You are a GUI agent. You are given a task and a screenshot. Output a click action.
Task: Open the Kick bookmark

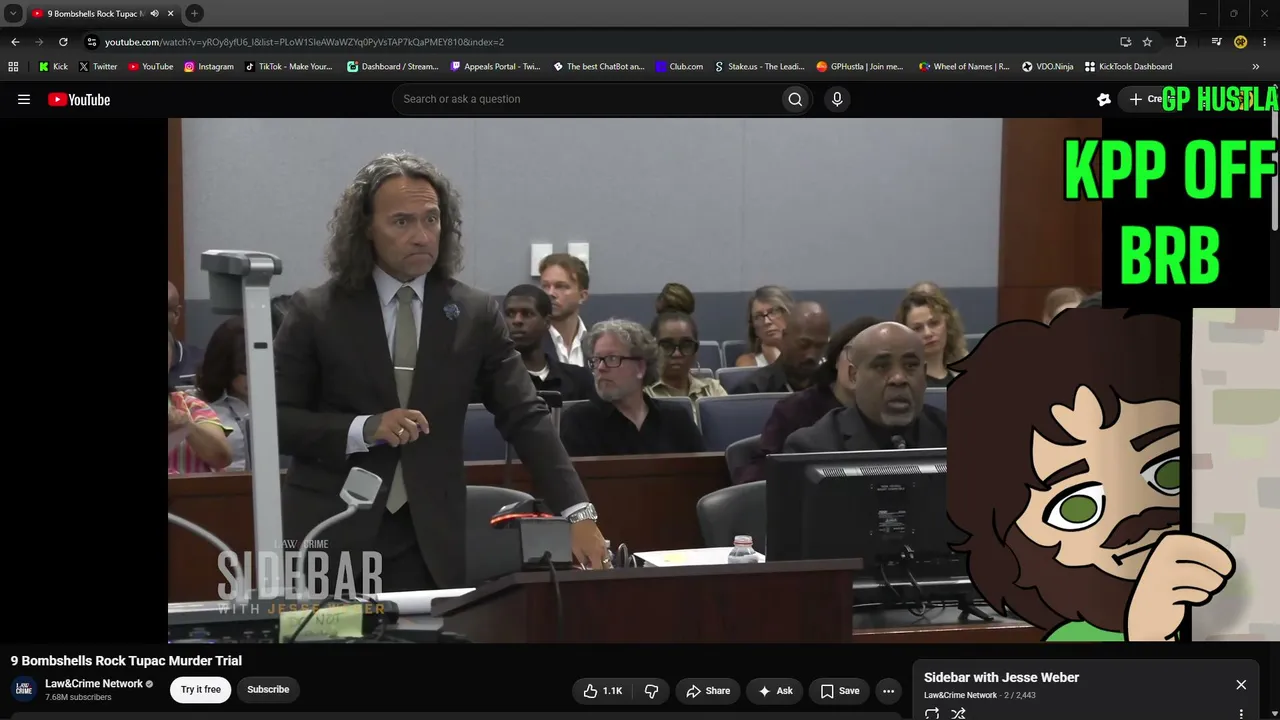[x=53, y=67]
